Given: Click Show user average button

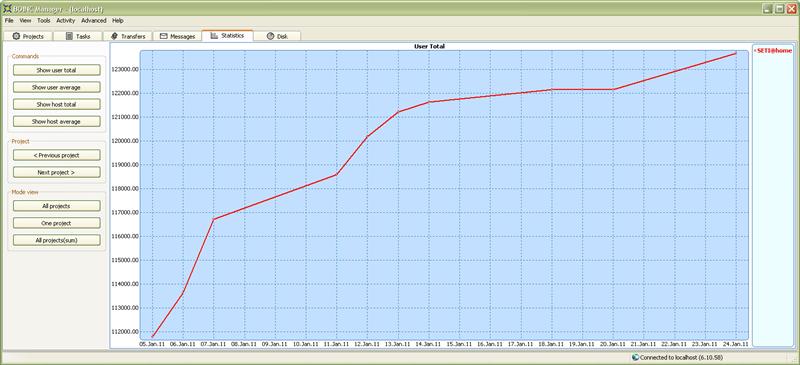Looking at the screenshot, I should [57, 87].
